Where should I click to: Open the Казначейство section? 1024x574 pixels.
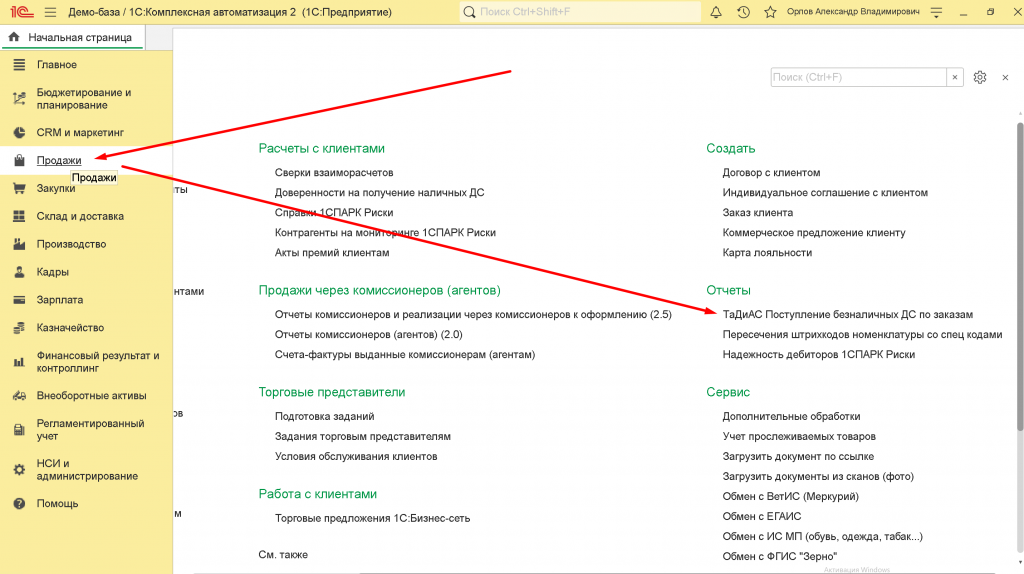pos(70,328)
